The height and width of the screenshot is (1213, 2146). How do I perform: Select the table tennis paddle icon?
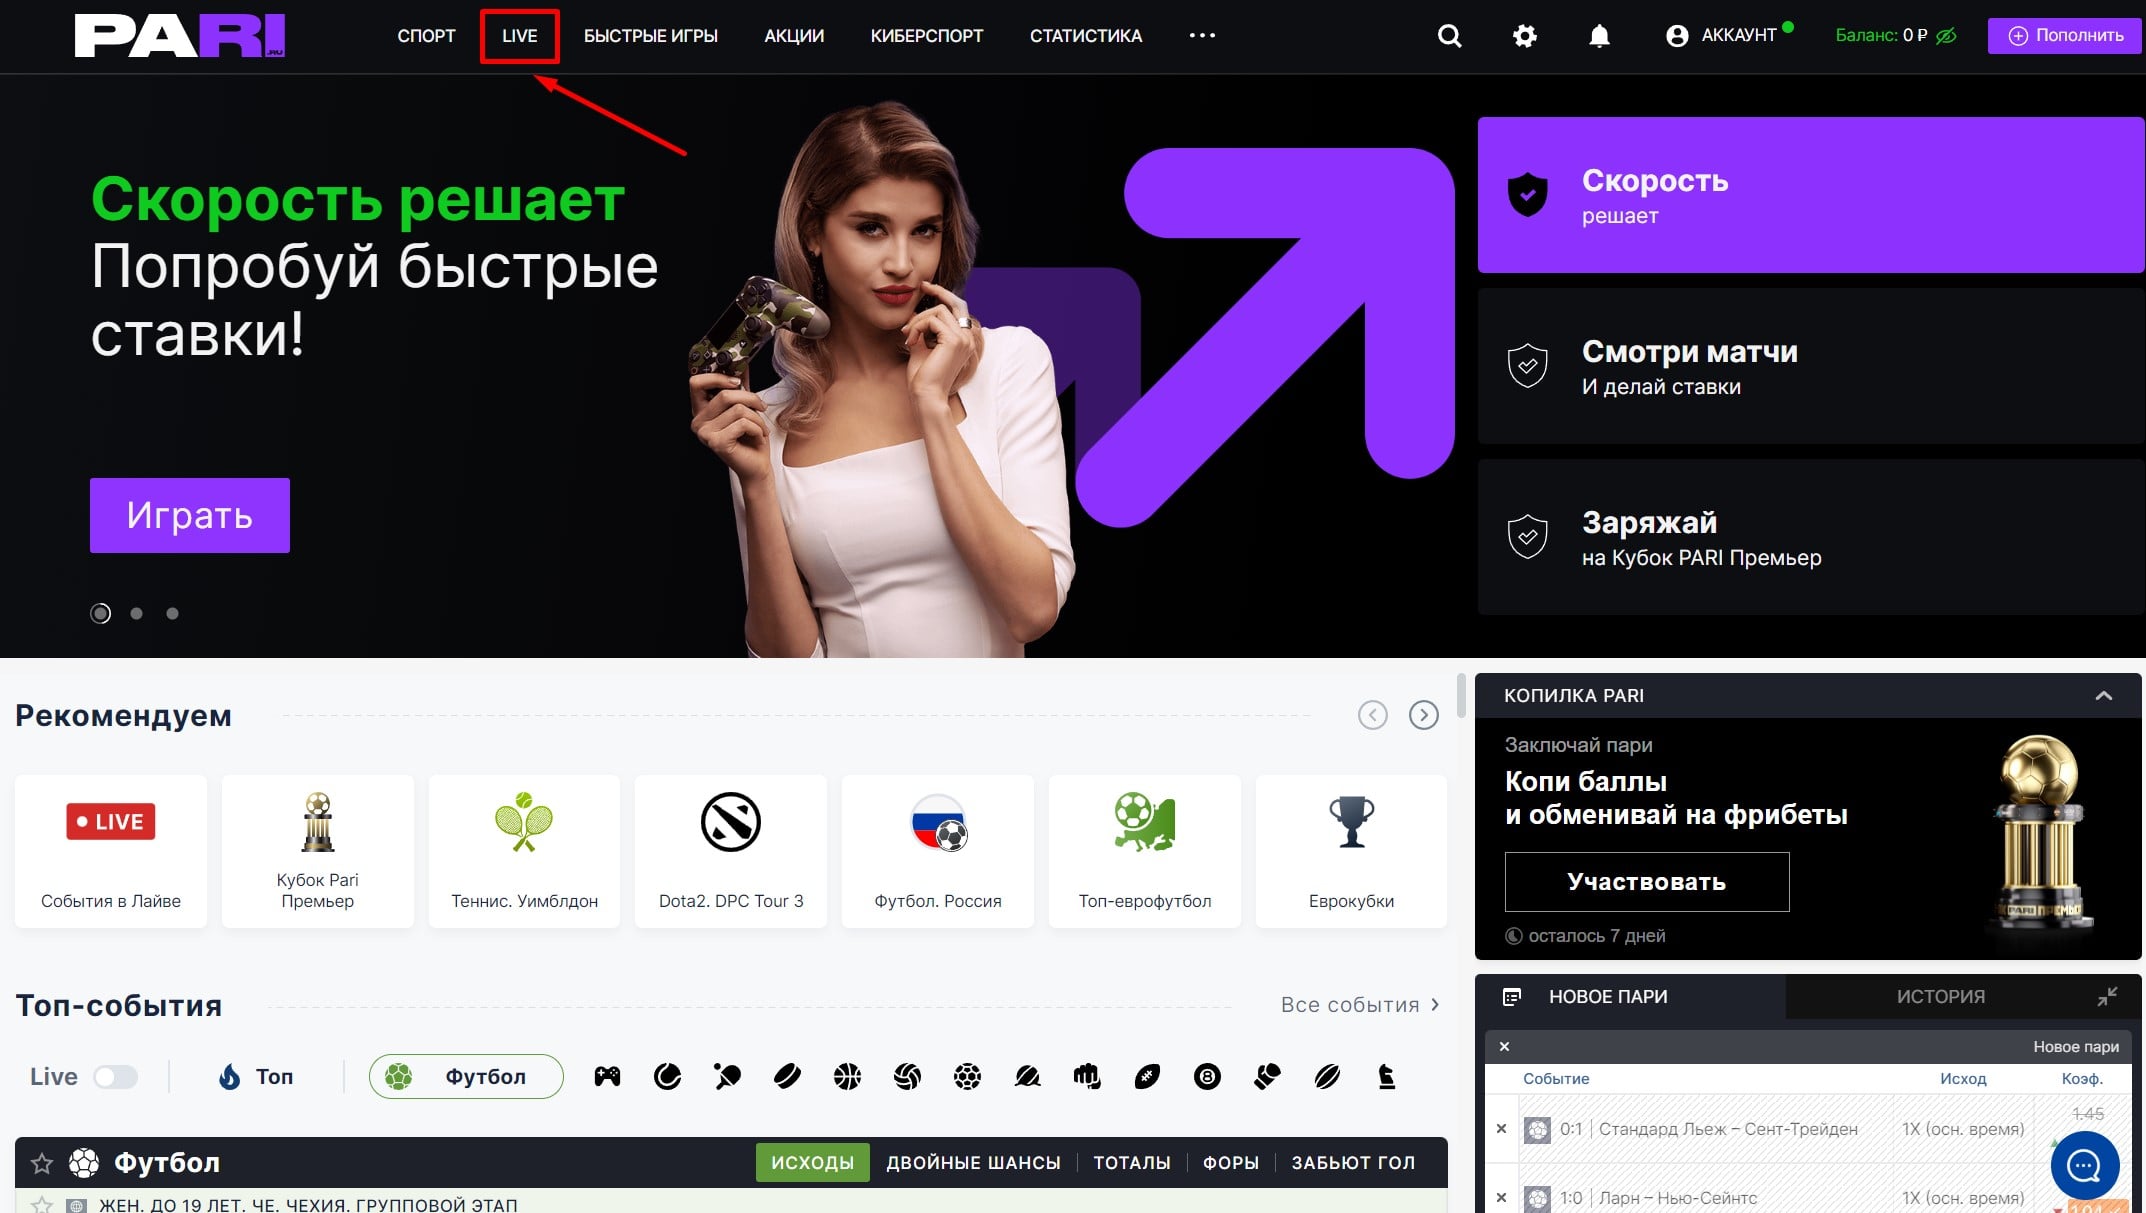click(x=727, y=1076)
